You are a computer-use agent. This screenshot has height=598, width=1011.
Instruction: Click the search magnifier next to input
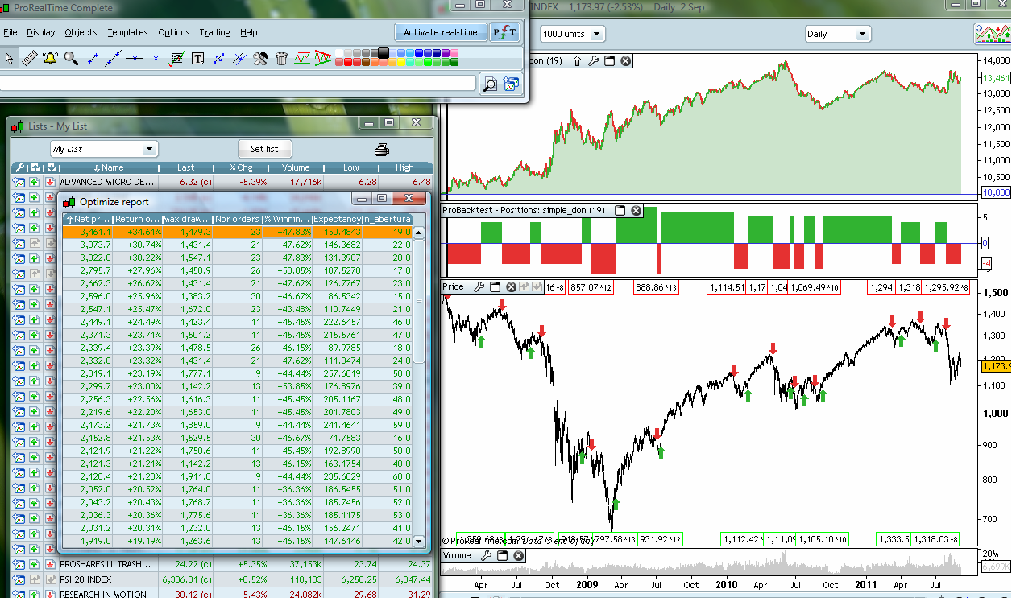click(490, 84)
